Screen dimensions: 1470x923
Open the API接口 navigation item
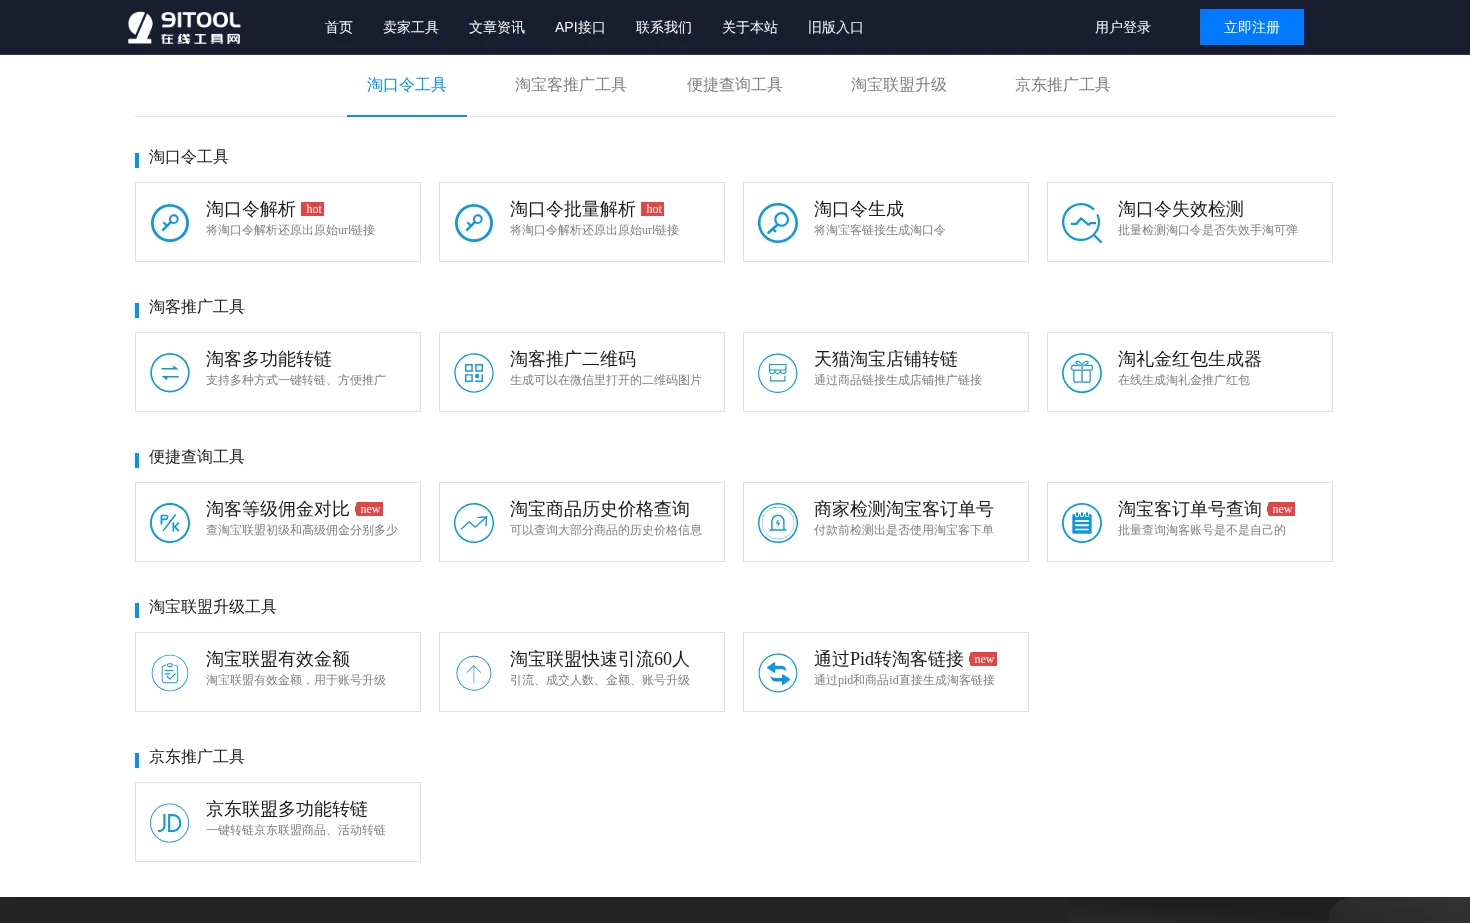coord(580,27)
